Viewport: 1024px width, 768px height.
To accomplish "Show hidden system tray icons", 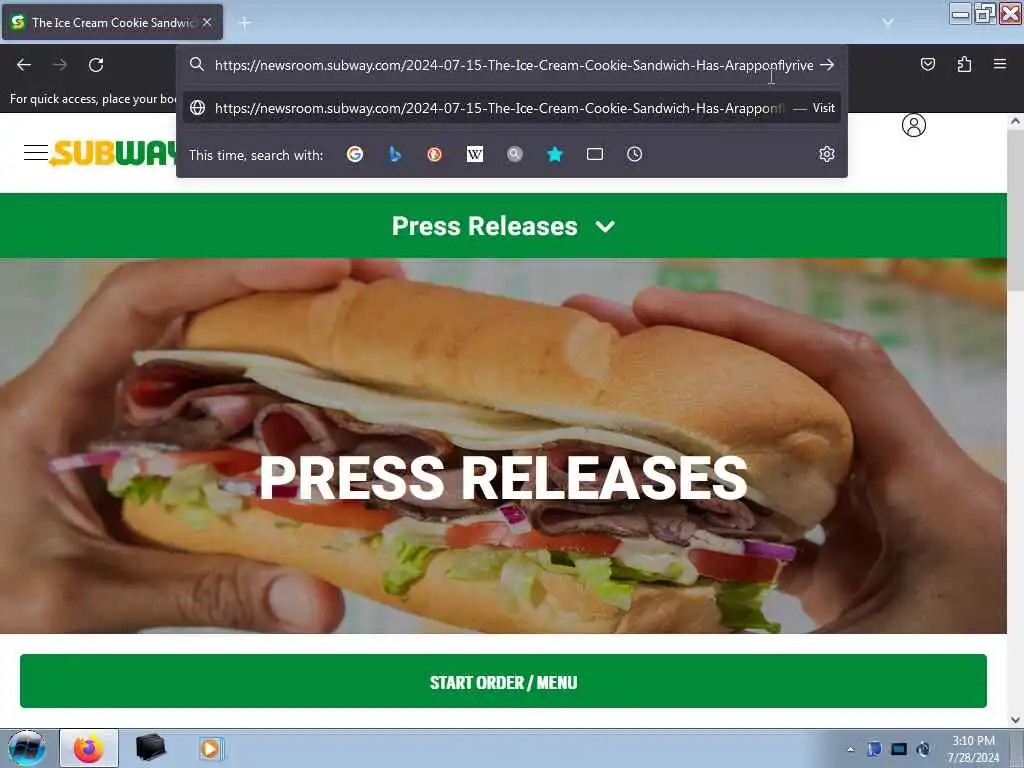I will coord(850,749).
